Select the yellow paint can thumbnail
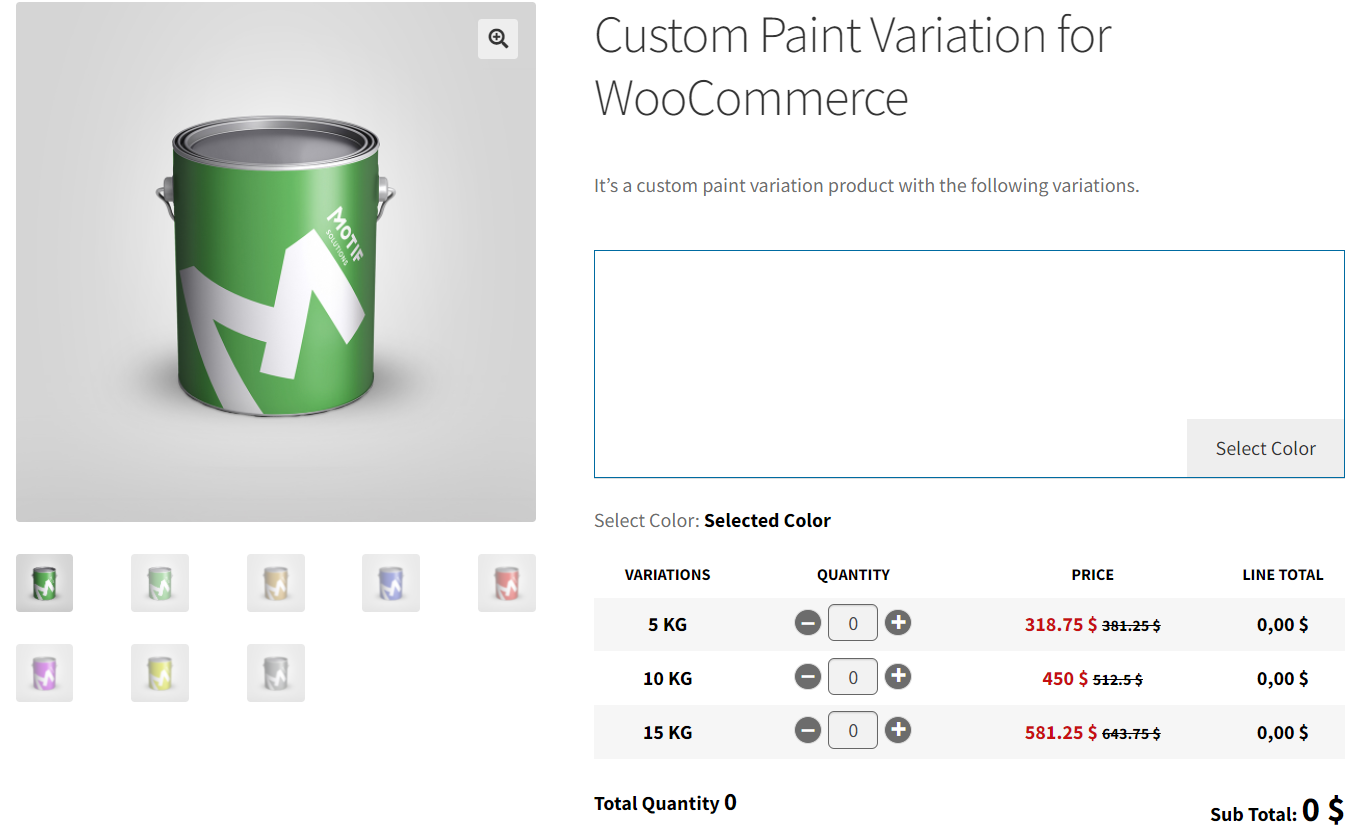 coord(160,673)
